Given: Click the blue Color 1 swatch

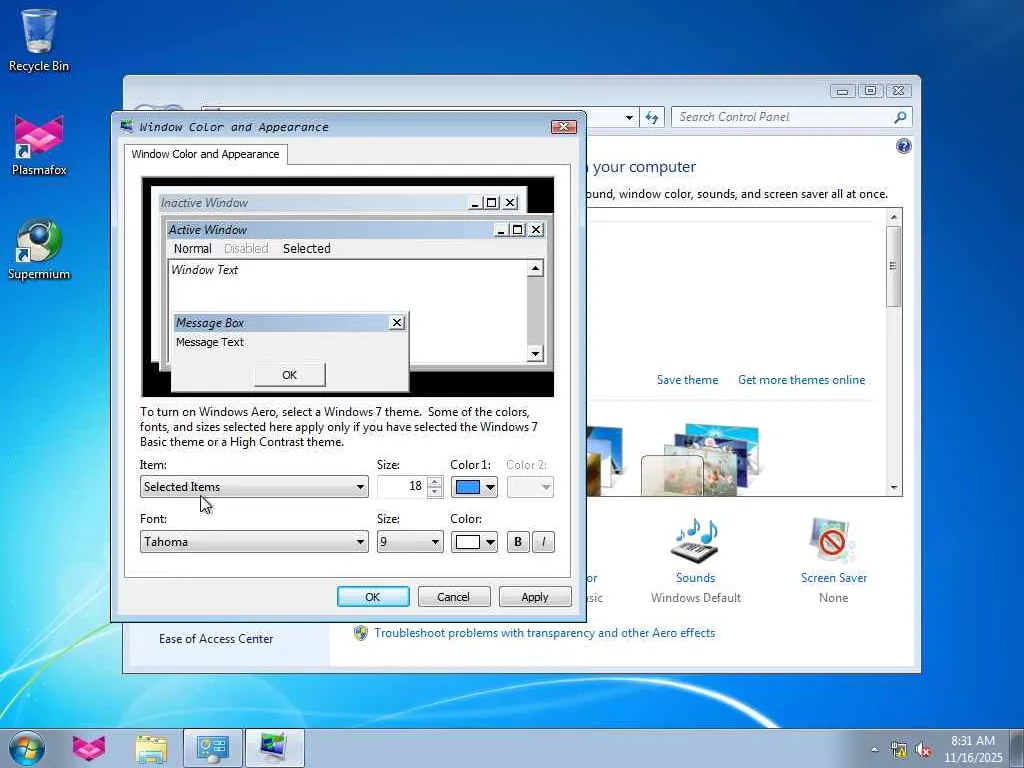Looking at the screenshot, I should point(468,487).
